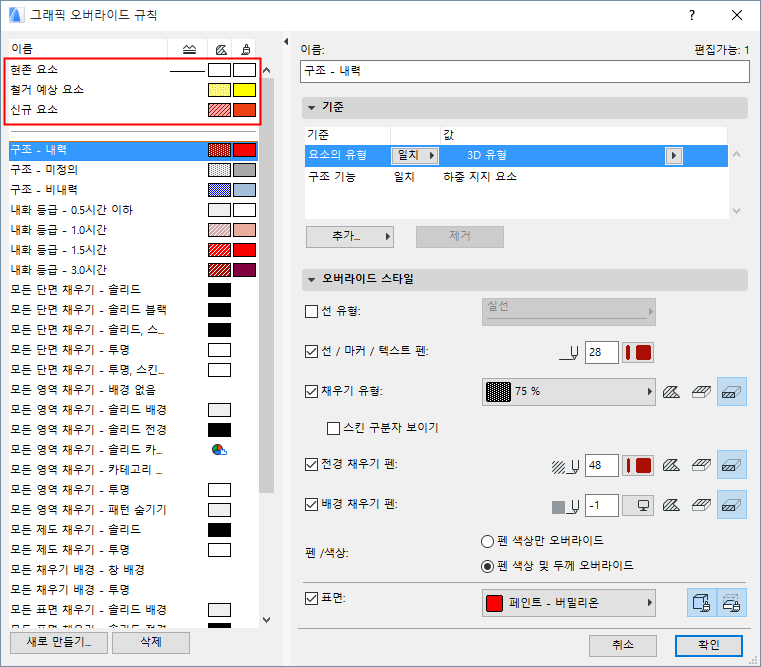
Task: Click rule list scrollbar down arrow
Action: 266,620
